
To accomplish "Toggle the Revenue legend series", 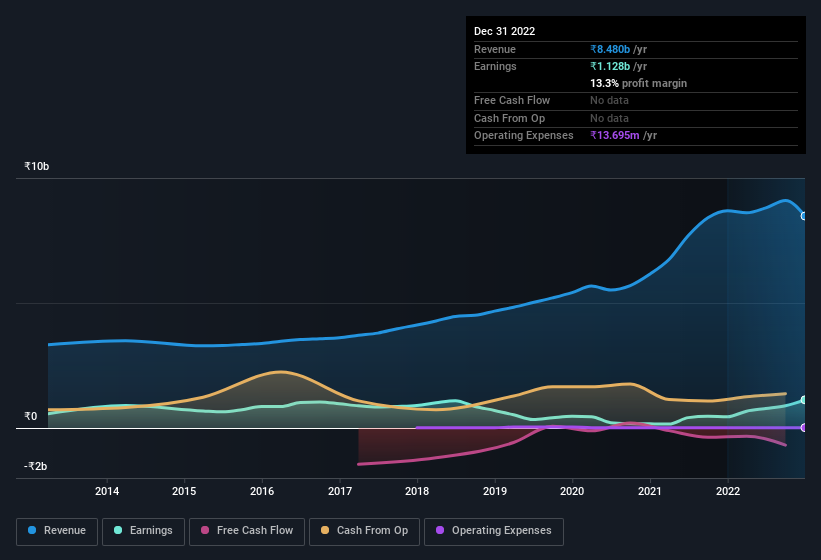I will (x=57, y=531).
